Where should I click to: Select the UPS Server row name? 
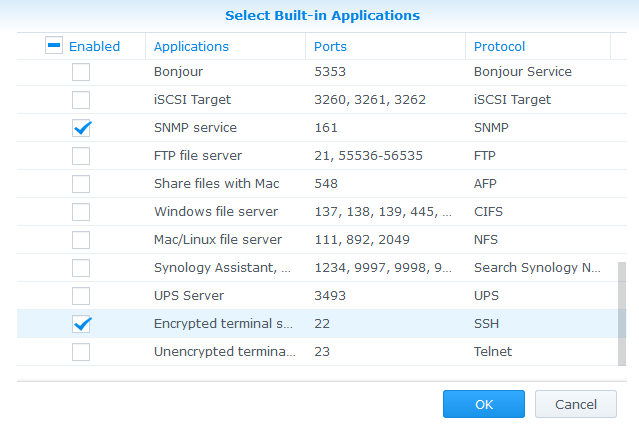point(189,296)
